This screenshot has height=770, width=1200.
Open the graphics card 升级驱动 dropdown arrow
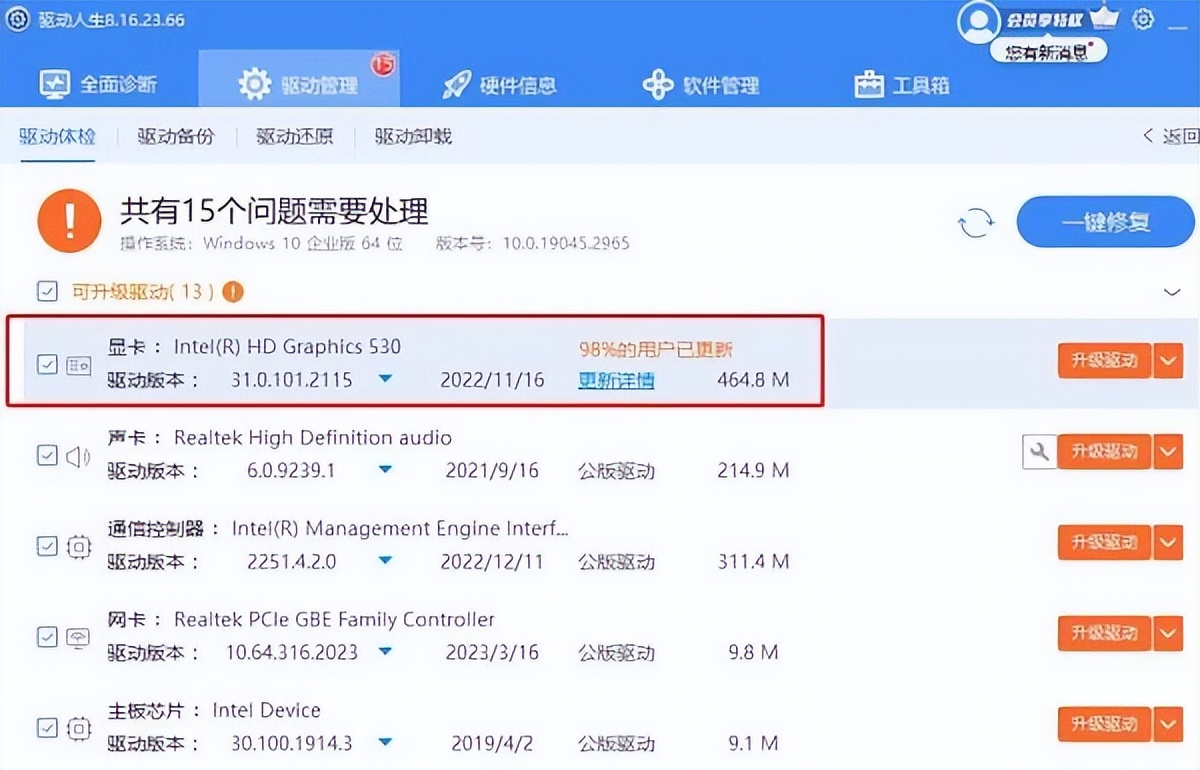coord(1168,360)
